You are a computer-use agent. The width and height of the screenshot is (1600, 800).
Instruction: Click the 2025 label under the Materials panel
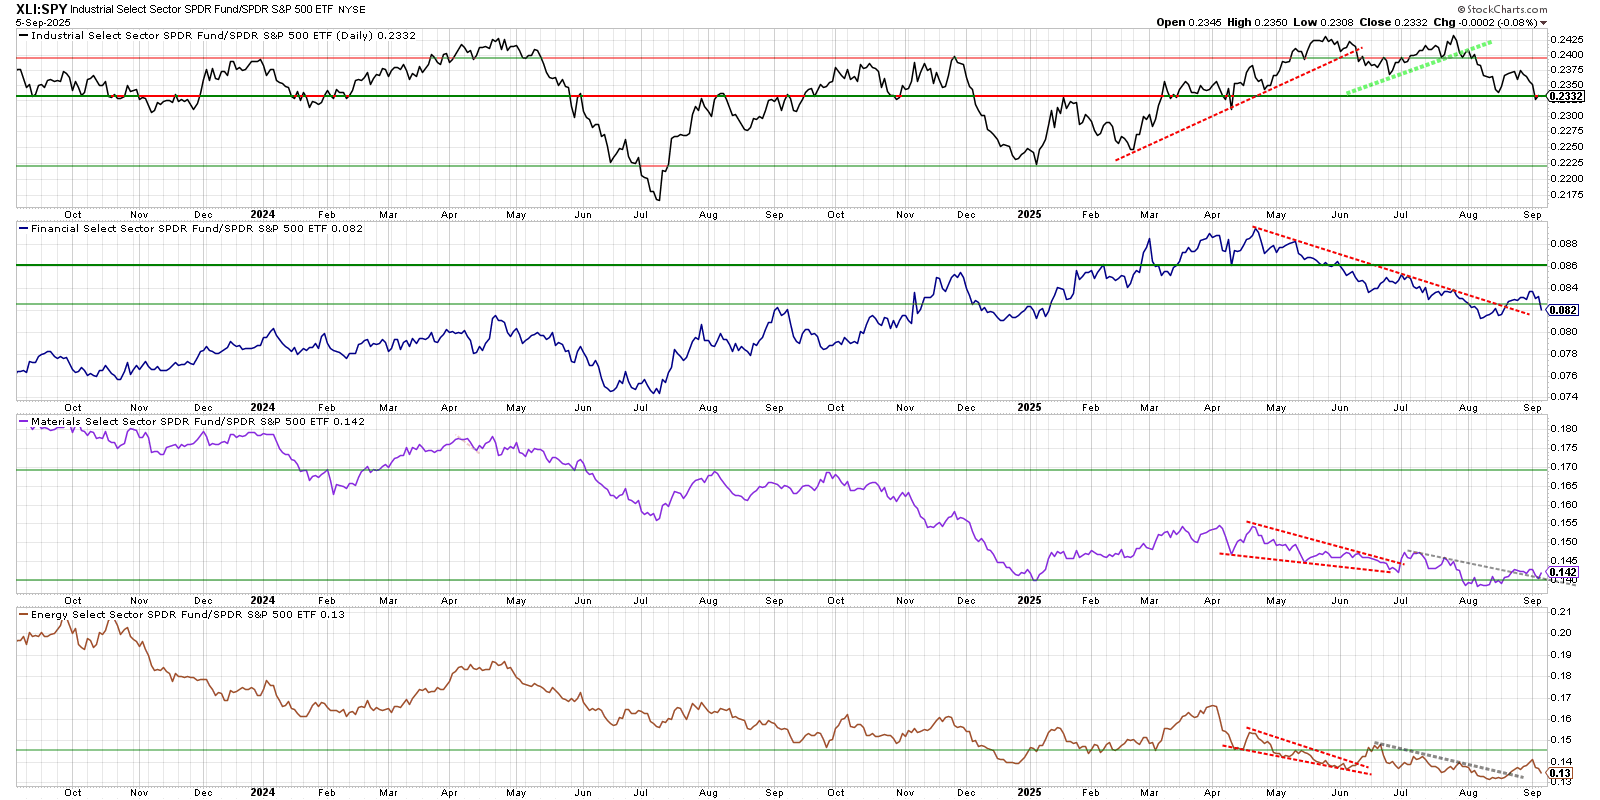pos(1029,600)
